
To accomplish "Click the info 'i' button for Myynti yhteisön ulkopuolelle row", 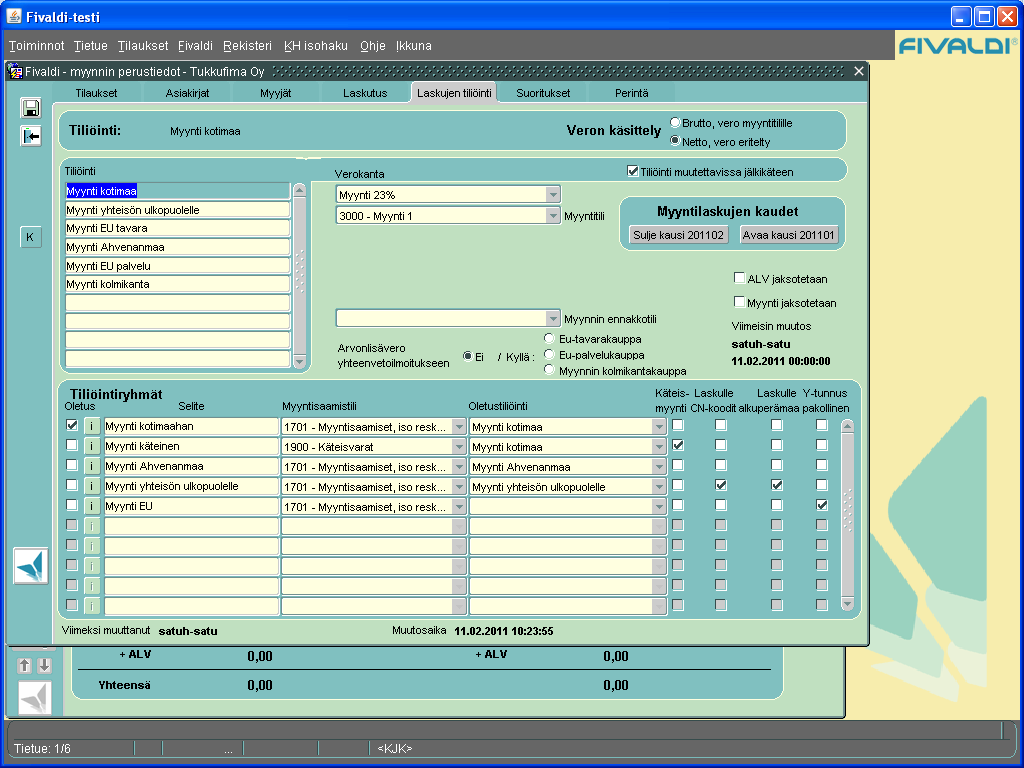I will (x=92, y=487).
